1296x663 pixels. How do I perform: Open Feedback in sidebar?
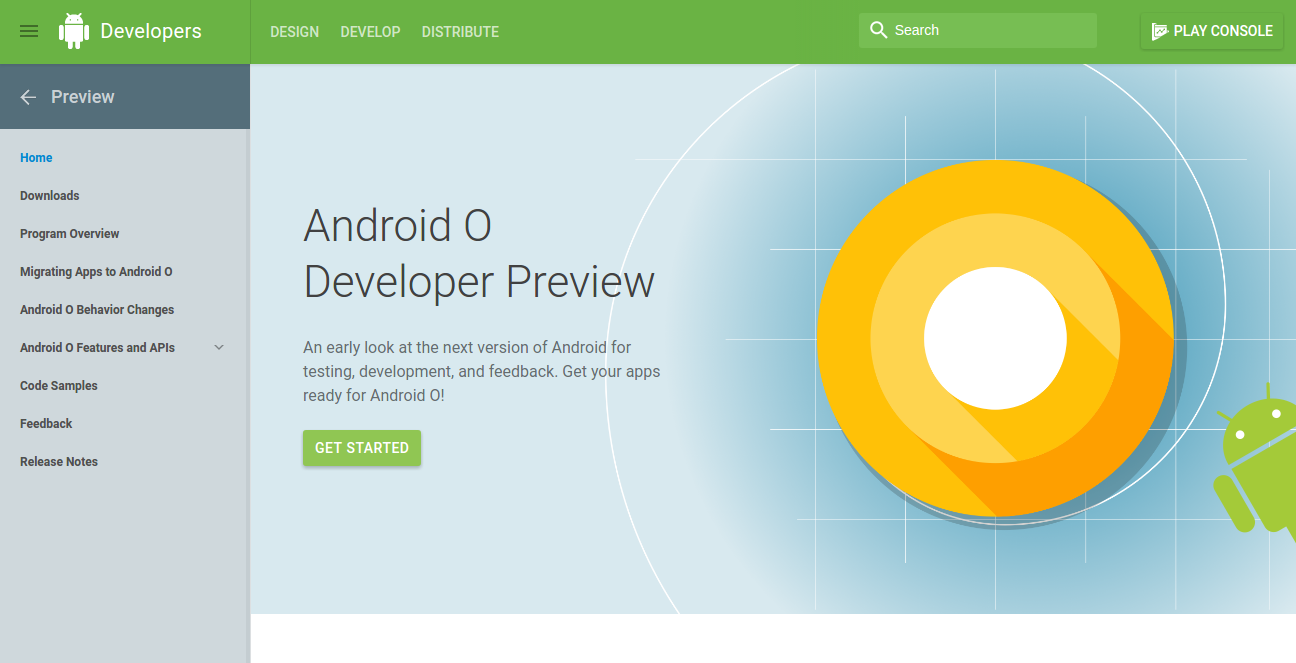[x=46, y=424]
